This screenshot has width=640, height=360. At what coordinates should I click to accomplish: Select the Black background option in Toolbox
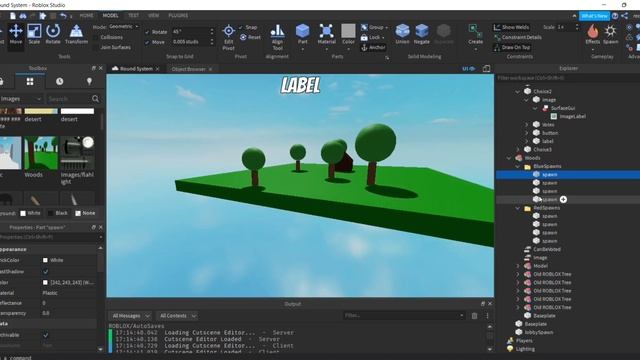point(58,213)
